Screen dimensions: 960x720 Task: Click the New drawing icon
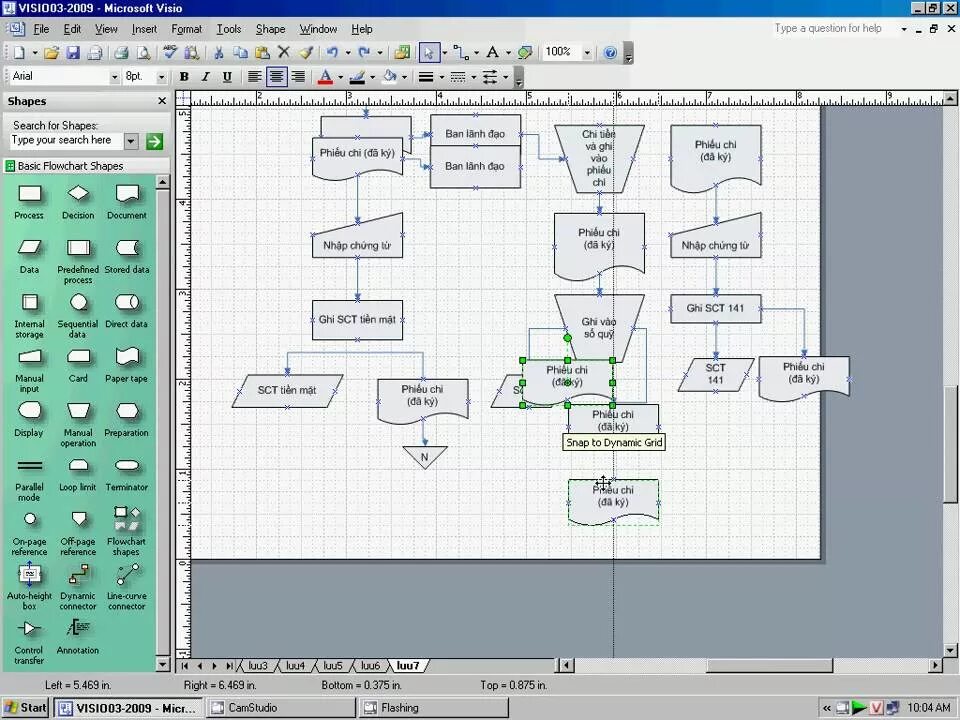point(20,53)
